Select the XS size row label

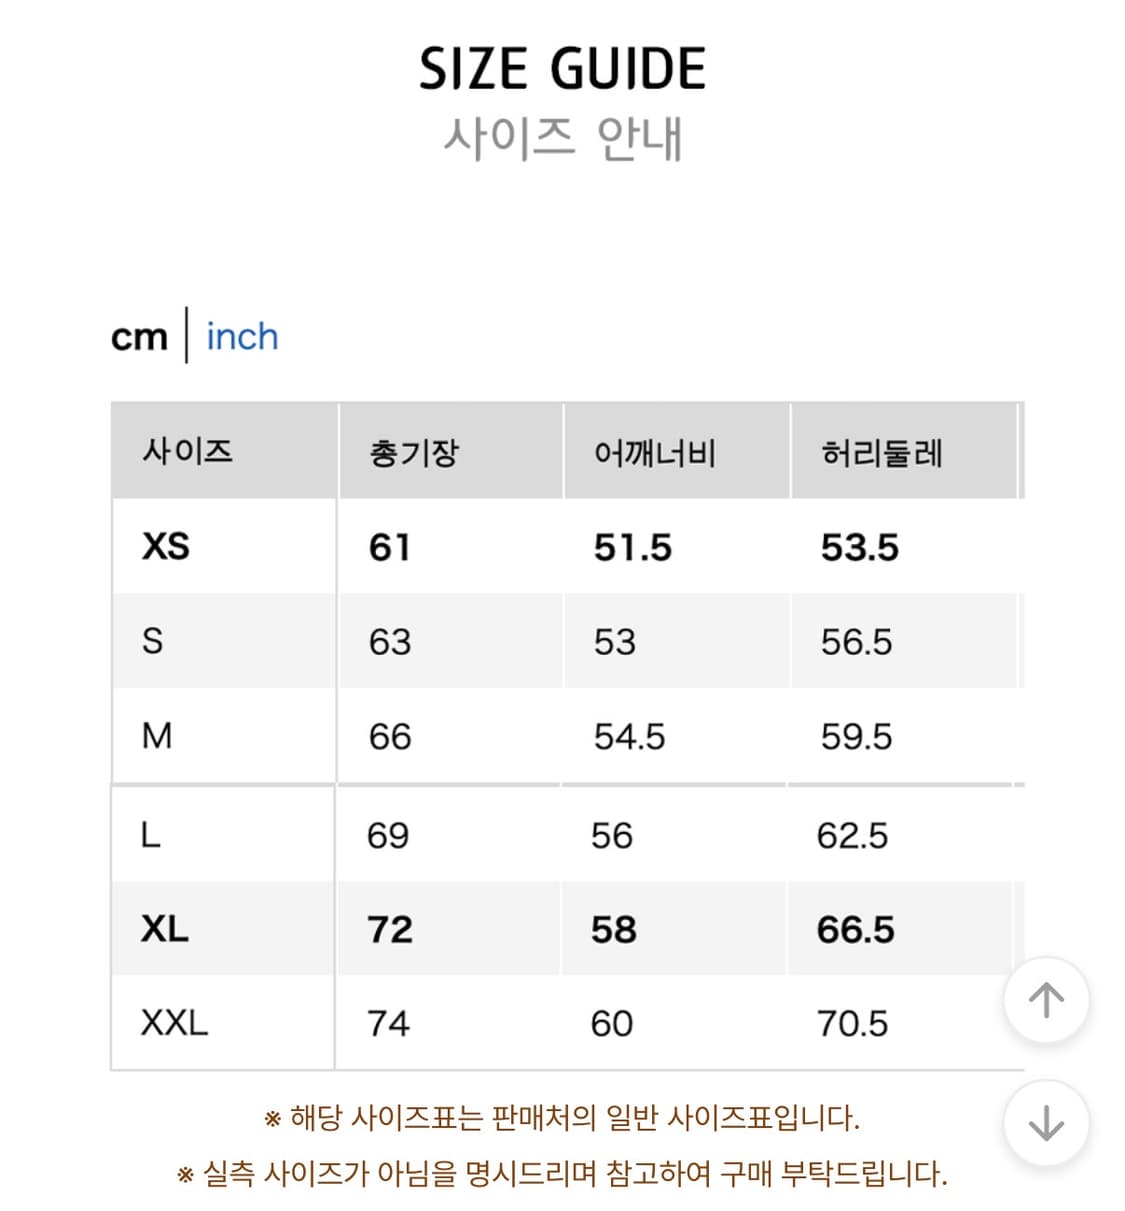(163, 548)
